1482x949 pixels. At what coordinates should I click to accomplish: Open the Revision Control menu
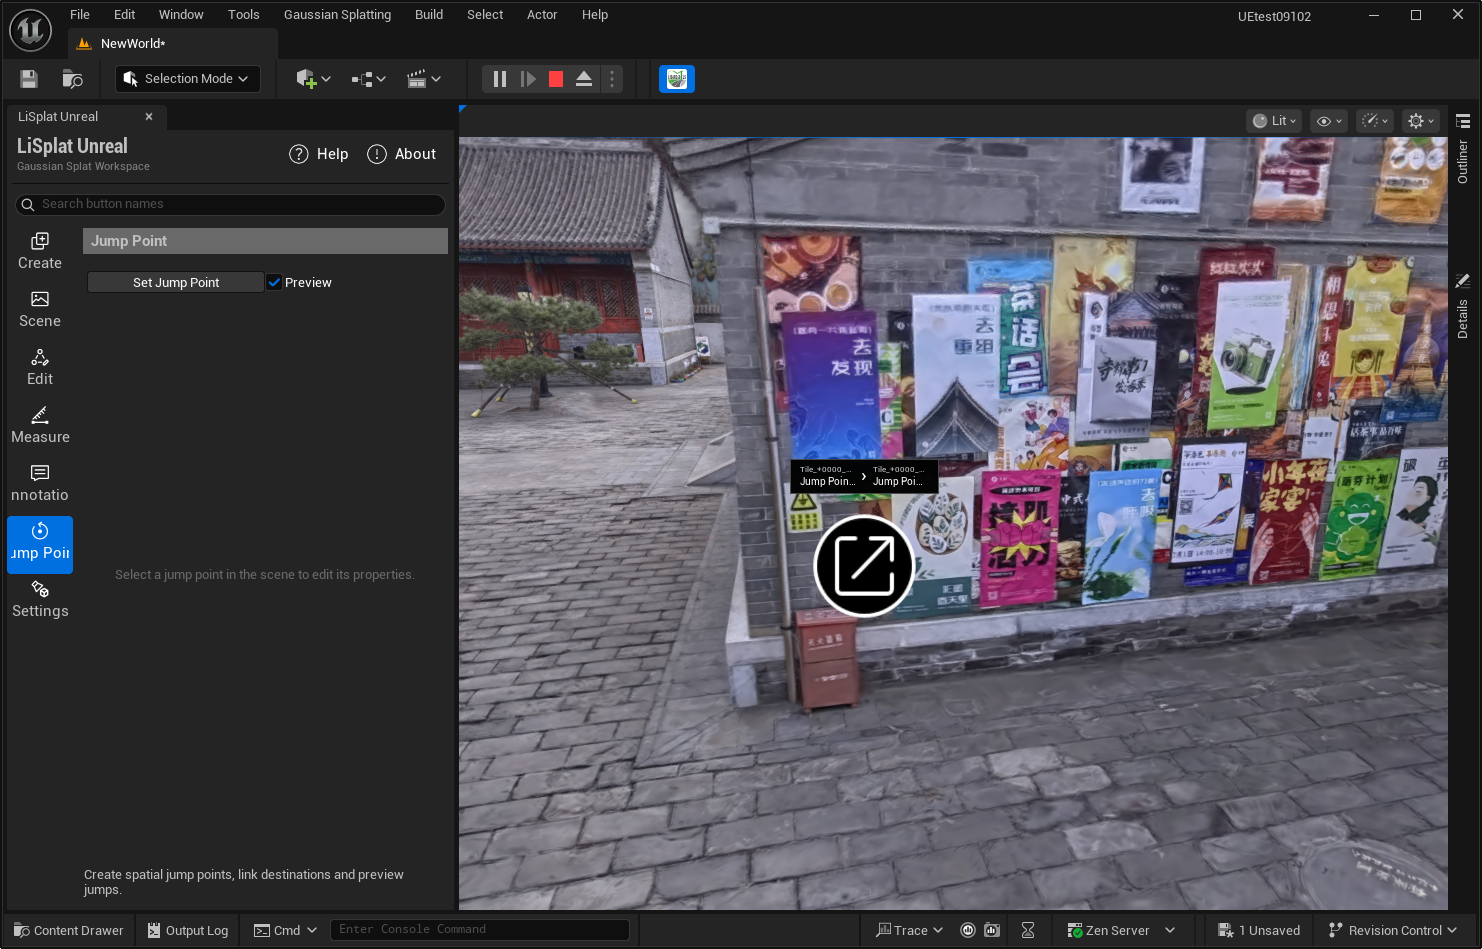[x=1392, y=930]
